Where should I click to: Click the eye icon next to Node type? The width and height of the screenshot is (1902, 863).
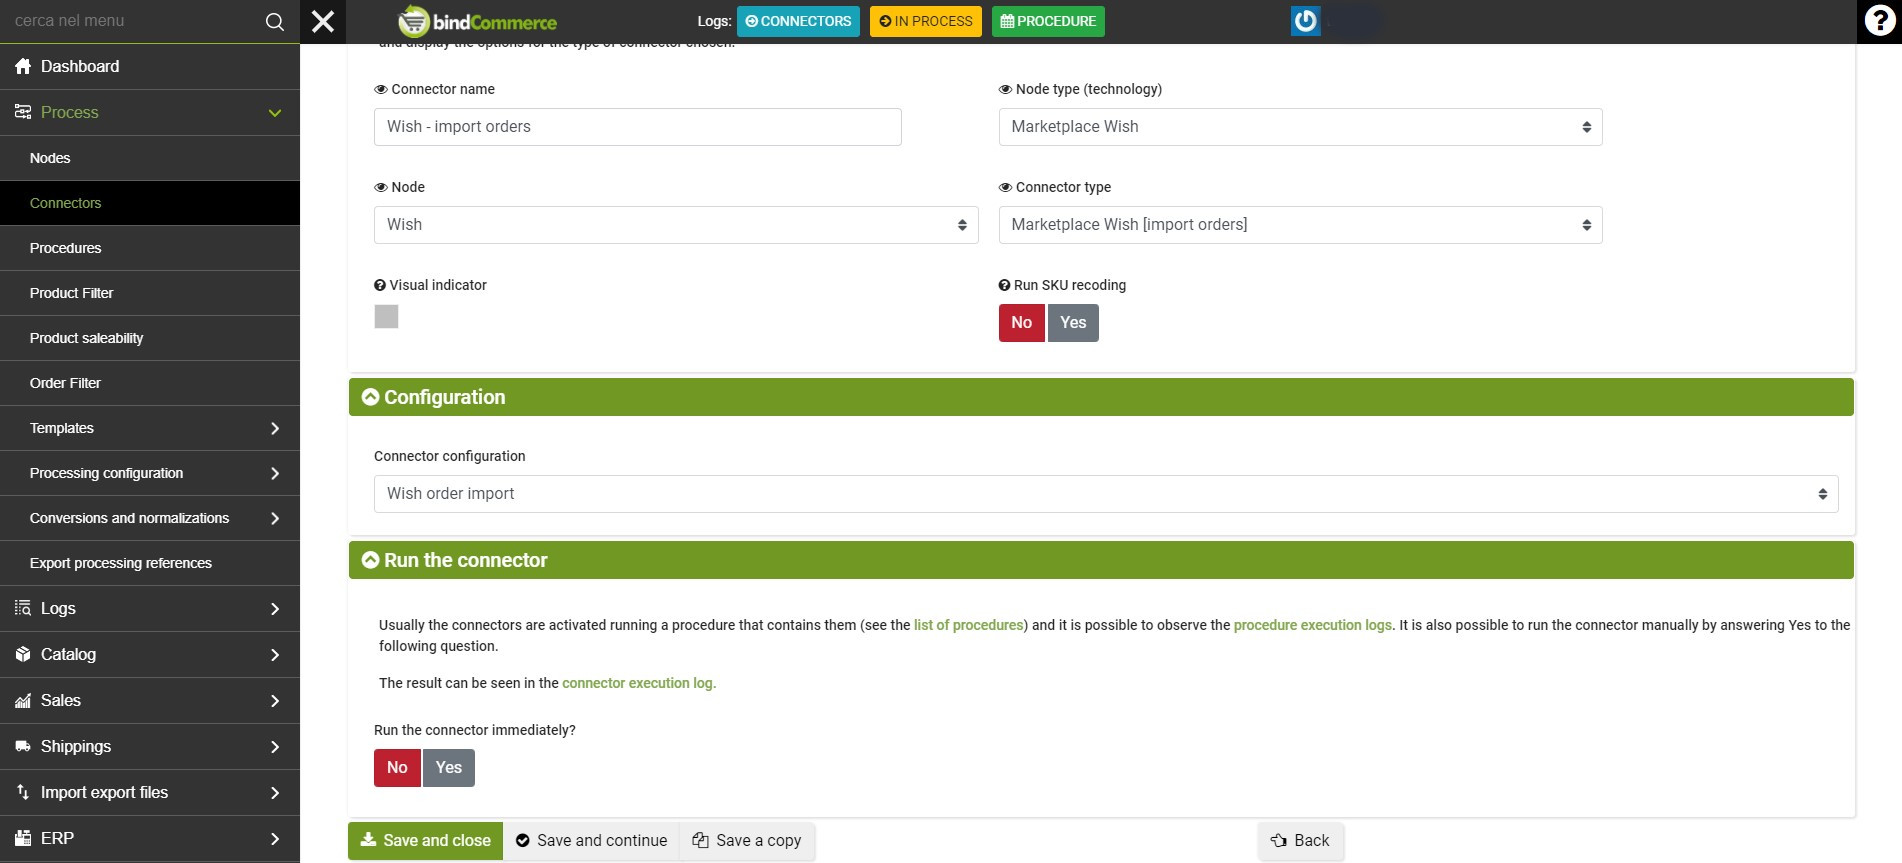coord(1005,89)
